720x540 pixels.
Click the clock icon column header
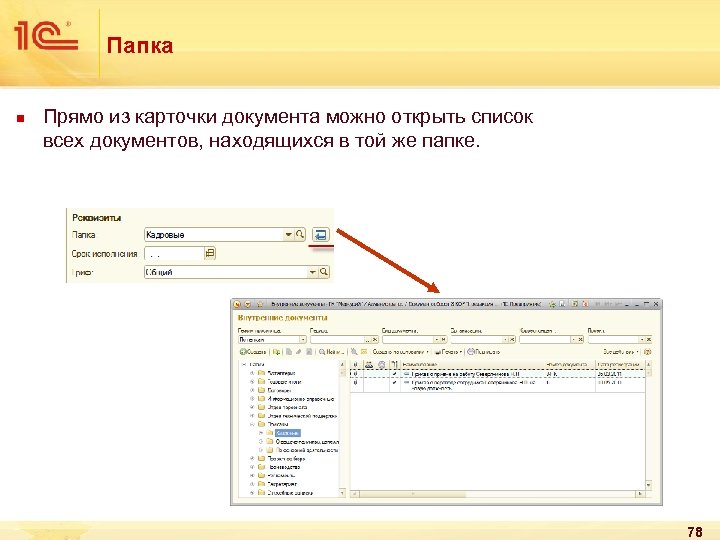pyautogui.click(x=382, y=365)
